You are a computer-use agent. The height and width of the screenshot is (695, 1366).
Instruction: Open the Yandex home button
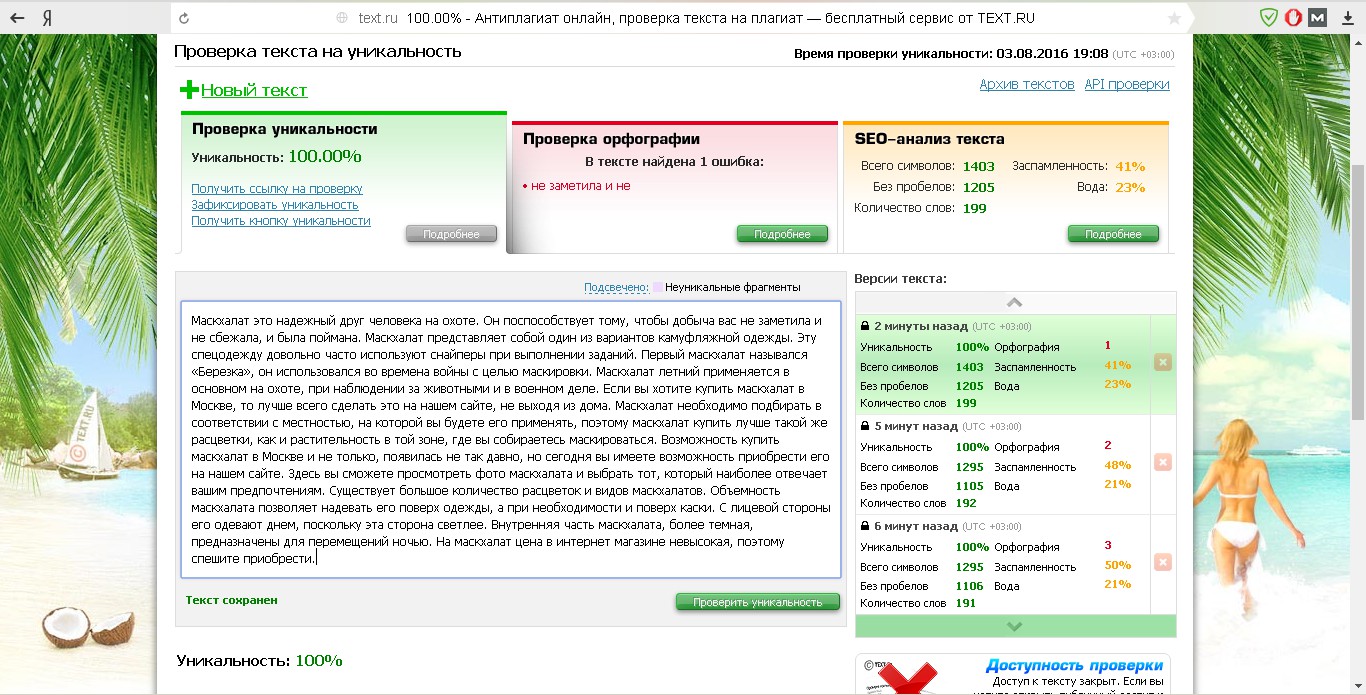click(47, 18)
